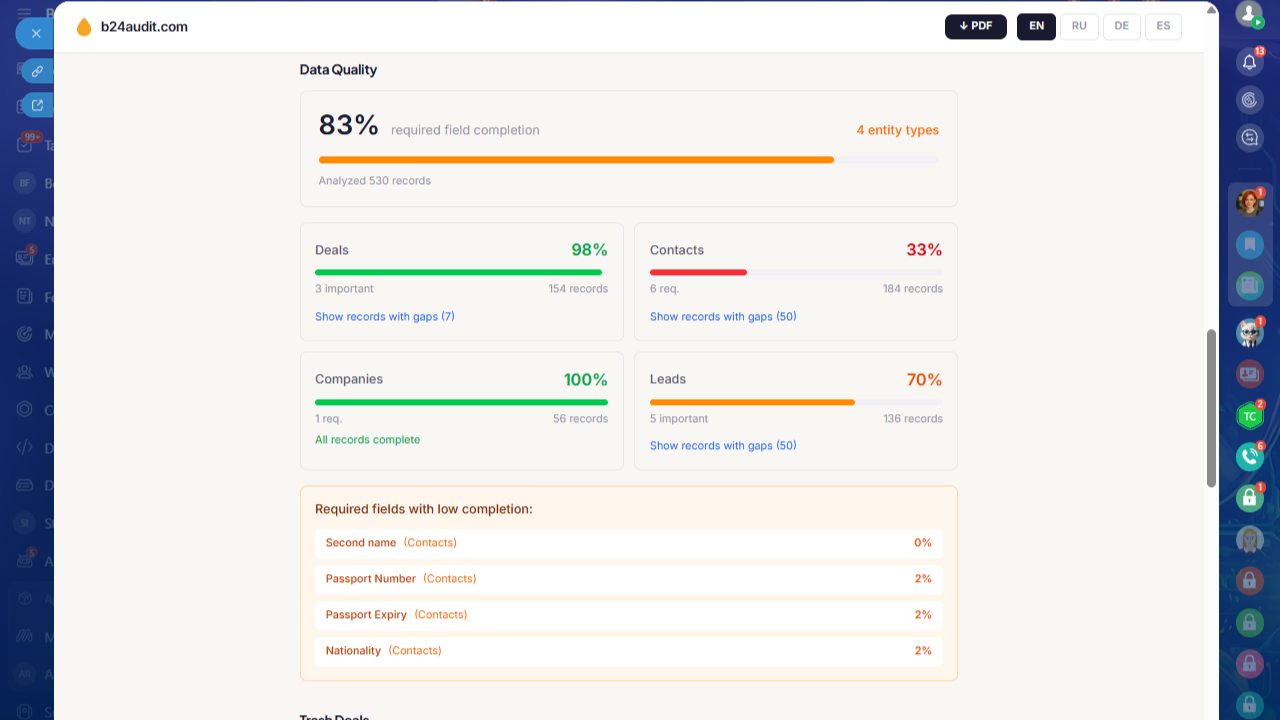Screen dimensions: 1280x720
Task: Open the chat search bubble icon
Action: tap(1249, 138)
